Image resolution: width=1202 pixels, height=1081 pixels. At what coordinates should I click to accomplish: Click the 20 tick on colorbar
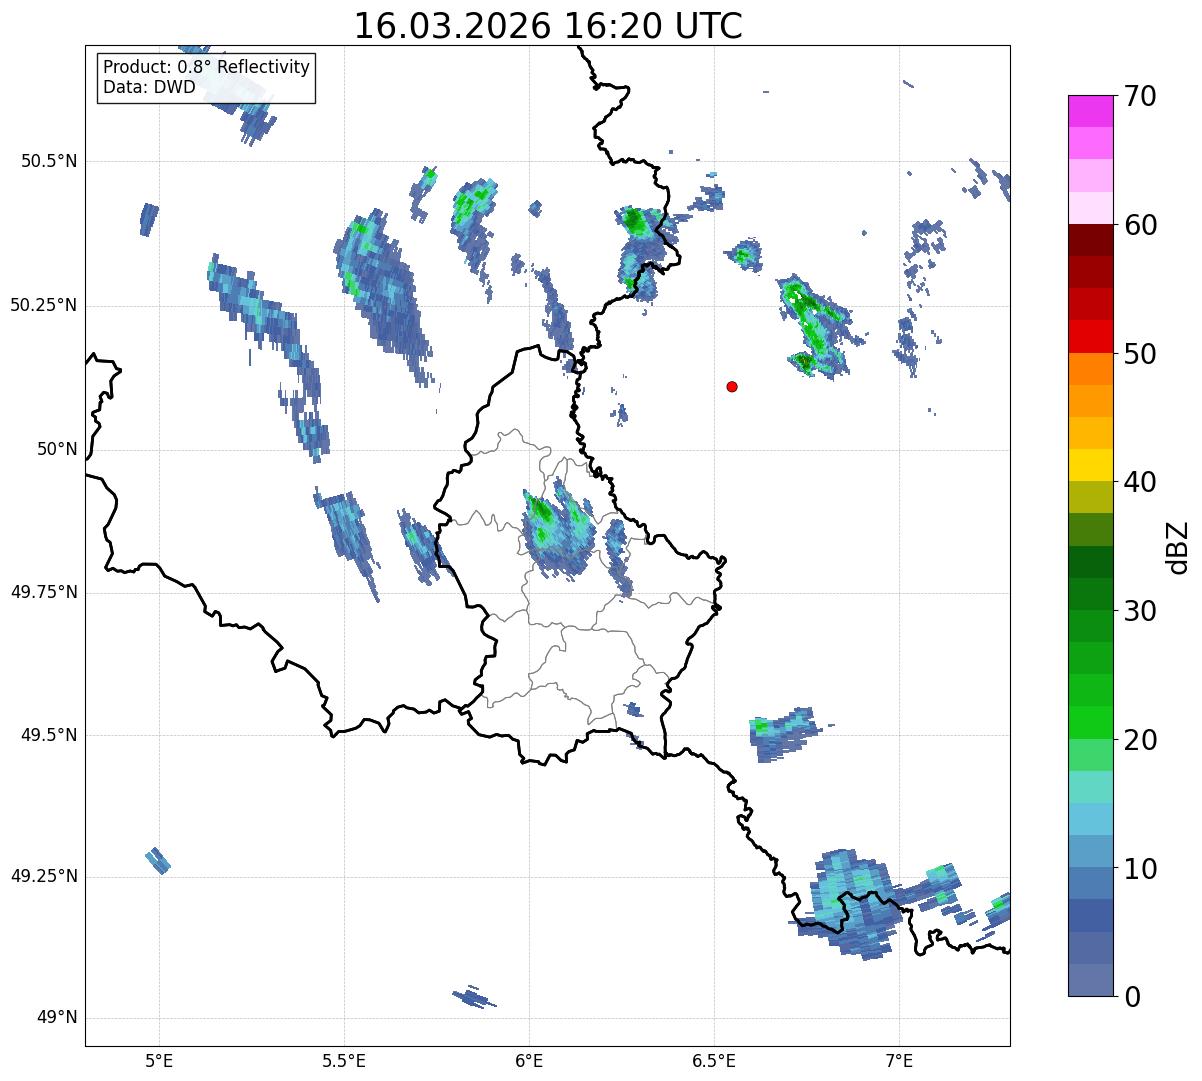coord(1140,740)
